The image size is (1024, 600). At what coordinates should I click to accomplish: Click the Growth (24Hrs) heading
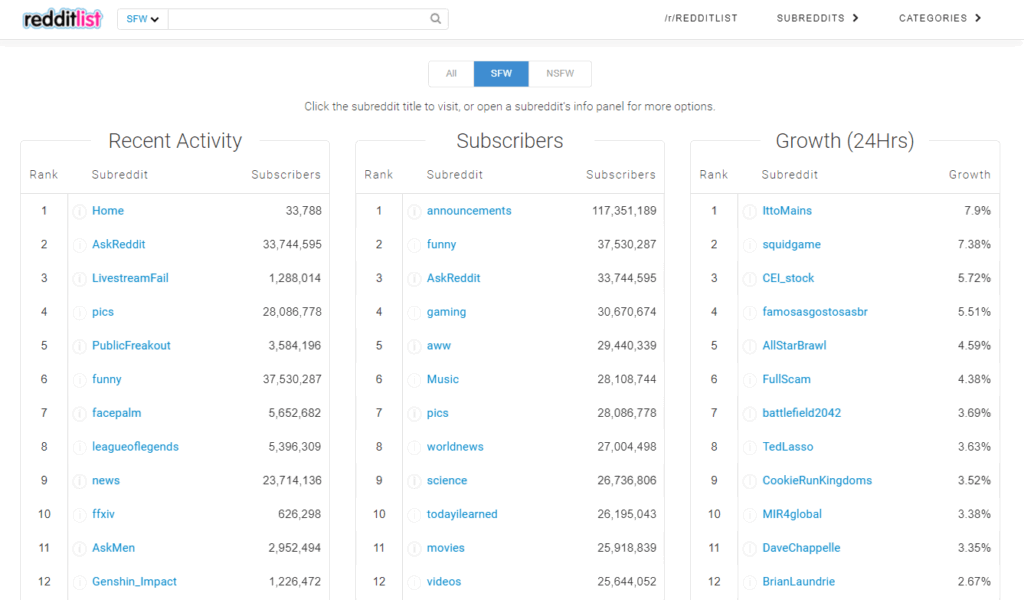pos(844,140)
